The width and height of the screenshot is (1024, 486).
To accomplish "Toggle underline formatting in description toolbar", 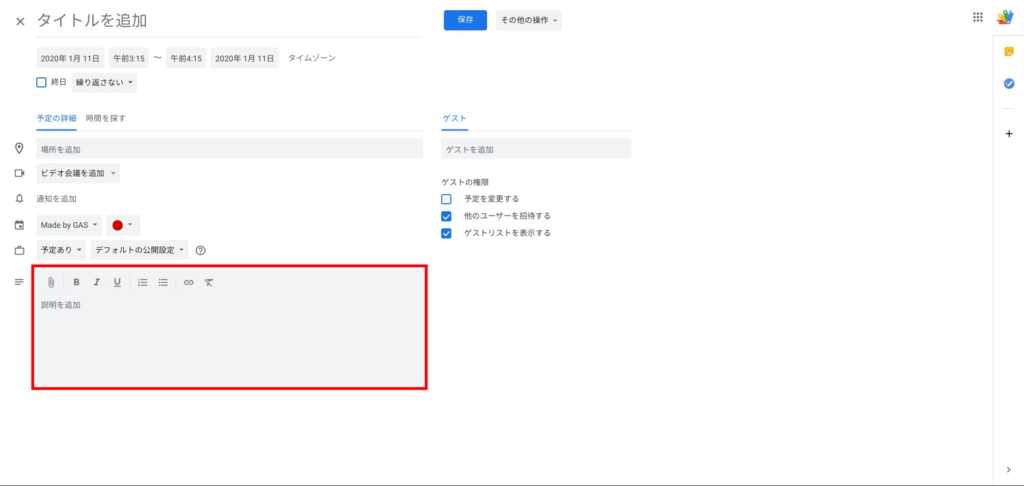I will click(117, 282).
